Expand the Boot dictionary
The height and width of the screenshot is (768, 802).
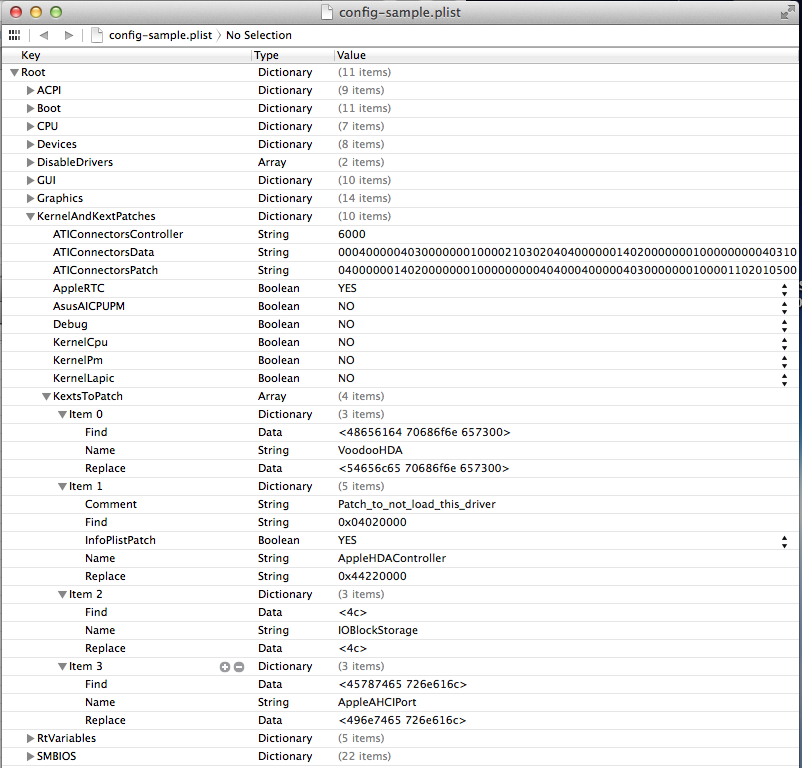tap(30, 108)
